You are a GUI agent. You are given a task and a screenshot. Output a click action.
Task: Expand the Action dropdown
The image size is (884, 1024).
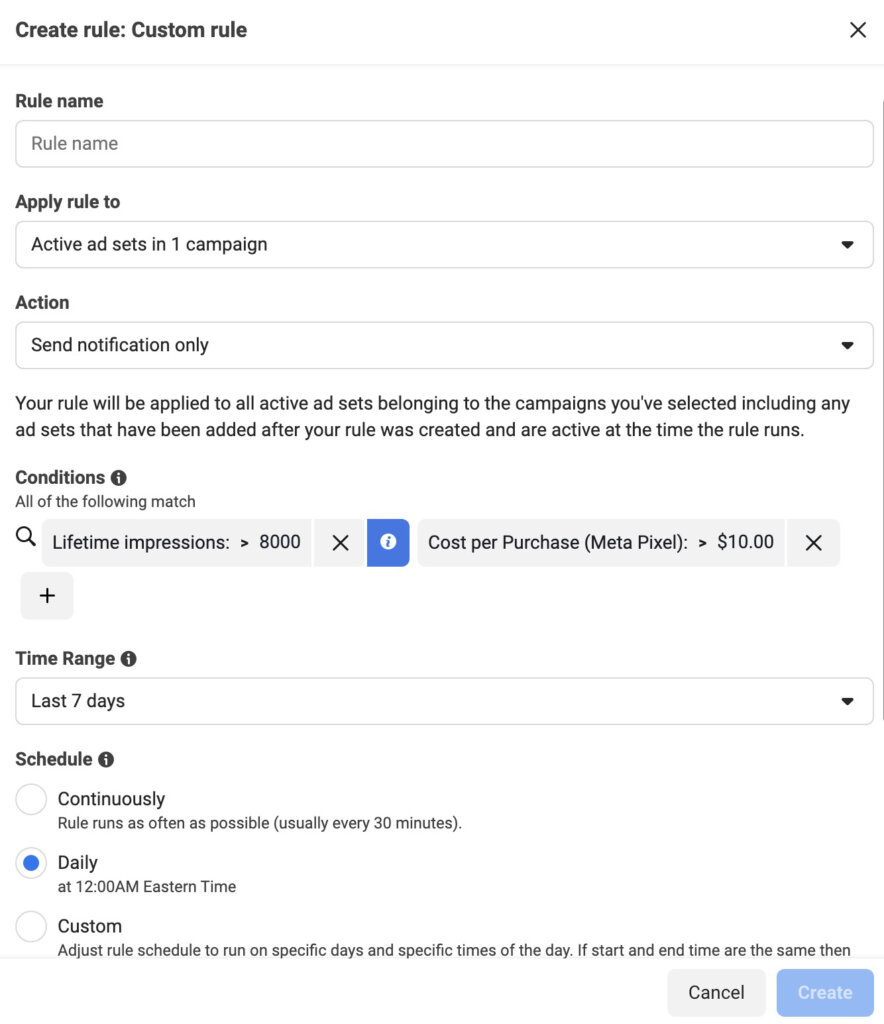[443, 345]
